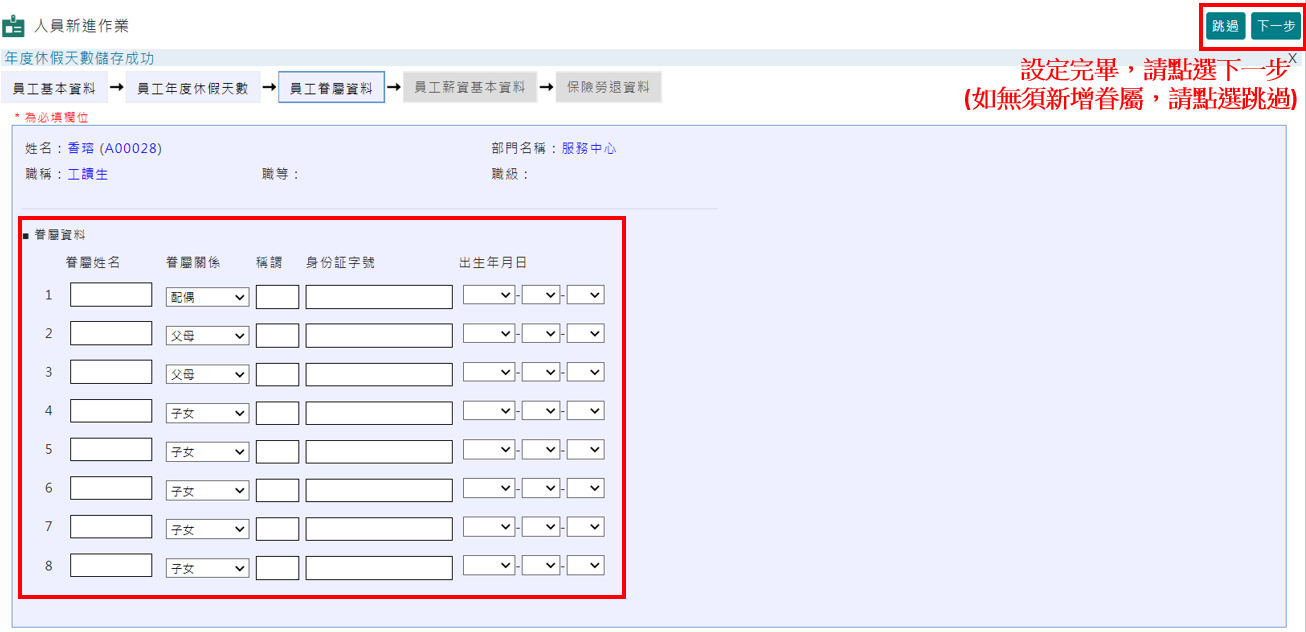Open the birth year dropdown in row 1

489,294
